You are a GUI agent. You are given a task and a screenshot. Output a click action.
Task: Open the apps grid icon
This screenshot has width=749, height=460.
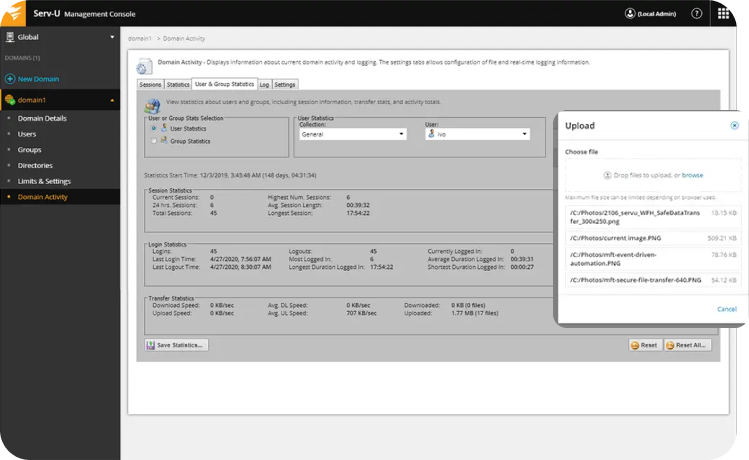coord(723,13)
